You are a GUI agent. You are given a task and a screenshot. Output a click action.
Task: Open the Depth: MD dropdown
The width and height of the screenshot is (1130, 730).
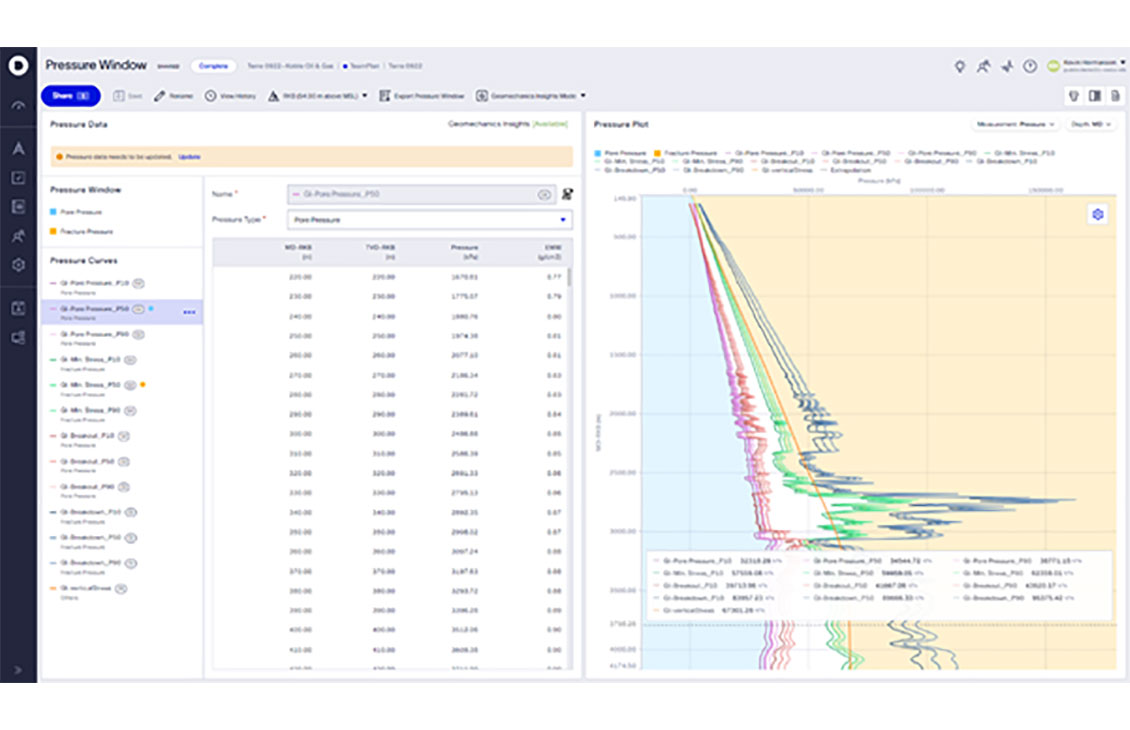[x=1090, y=124]
